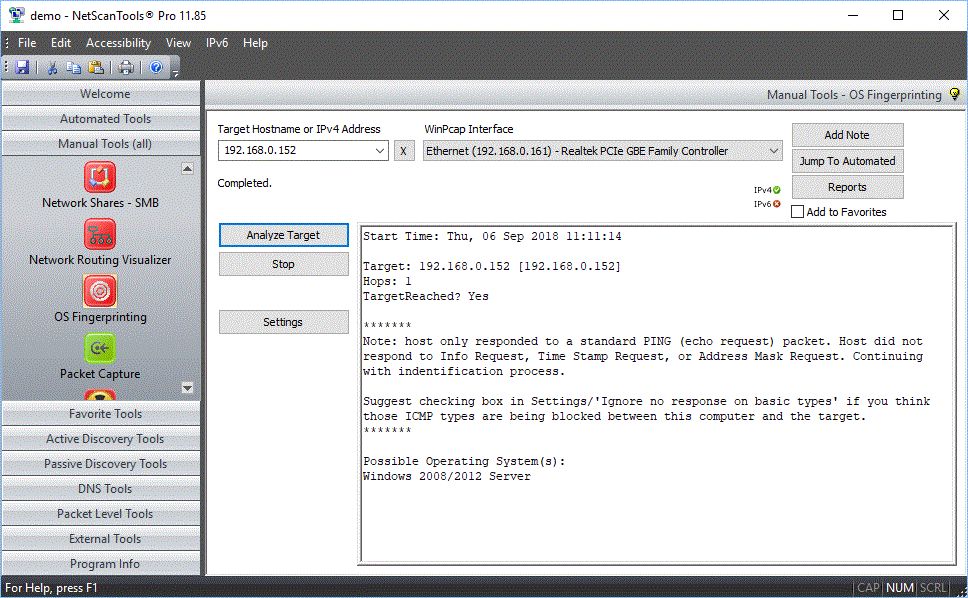Open the IPv6 menu
Viewport: 968px width, 598px height.
point(217,43)
